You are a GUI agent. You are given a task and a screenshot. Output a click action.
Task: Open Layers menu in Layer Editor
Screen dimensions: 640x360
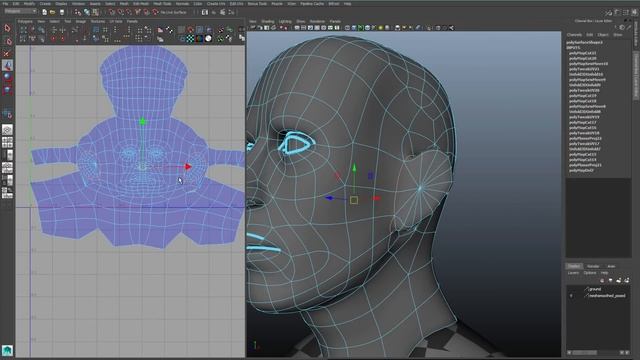tap(573, 273)
